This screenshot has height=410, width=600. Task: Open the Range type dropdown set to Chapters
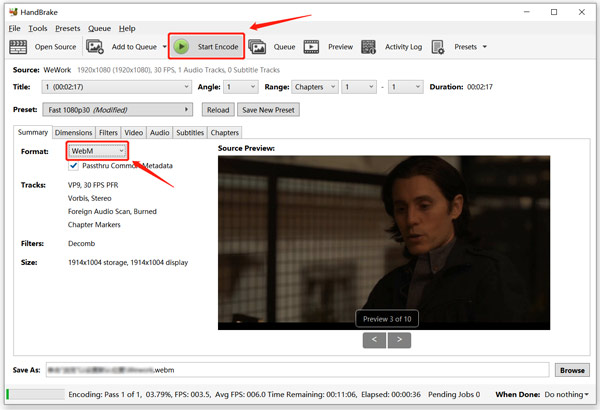coord(315,87)
